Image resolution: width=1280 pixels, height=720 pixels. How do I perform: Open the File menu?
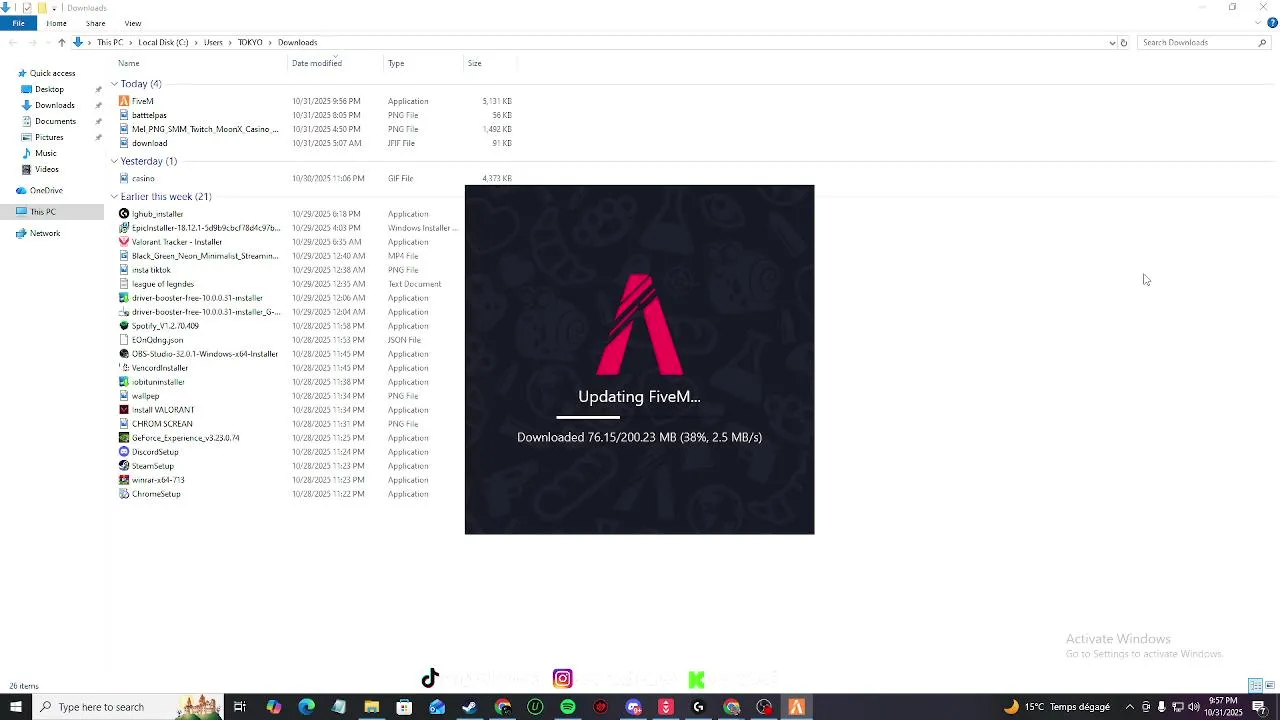18,23
